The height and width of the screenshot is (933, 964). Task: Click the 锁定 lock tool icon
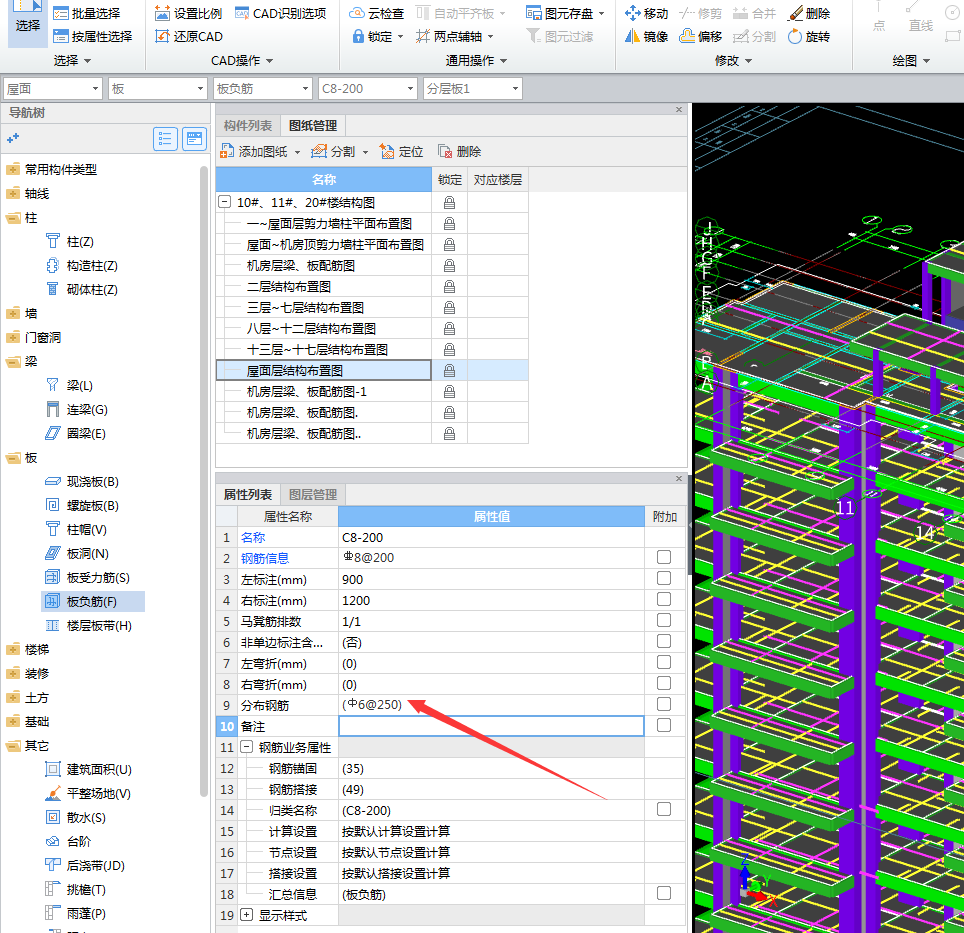(358, 36)
